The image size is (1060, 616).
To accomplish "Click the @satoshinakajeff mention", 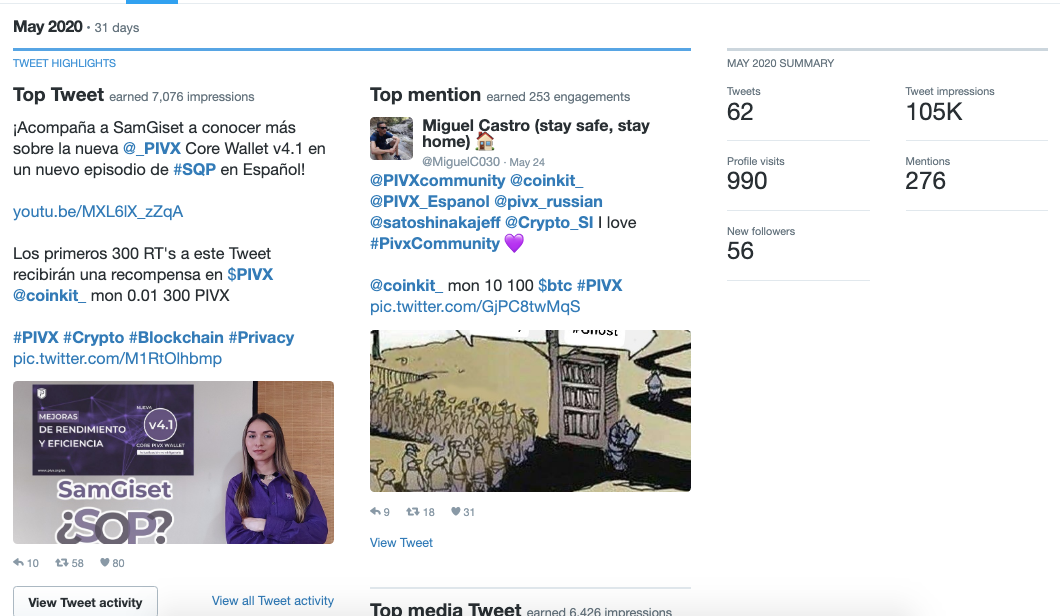I will (435, 222).
